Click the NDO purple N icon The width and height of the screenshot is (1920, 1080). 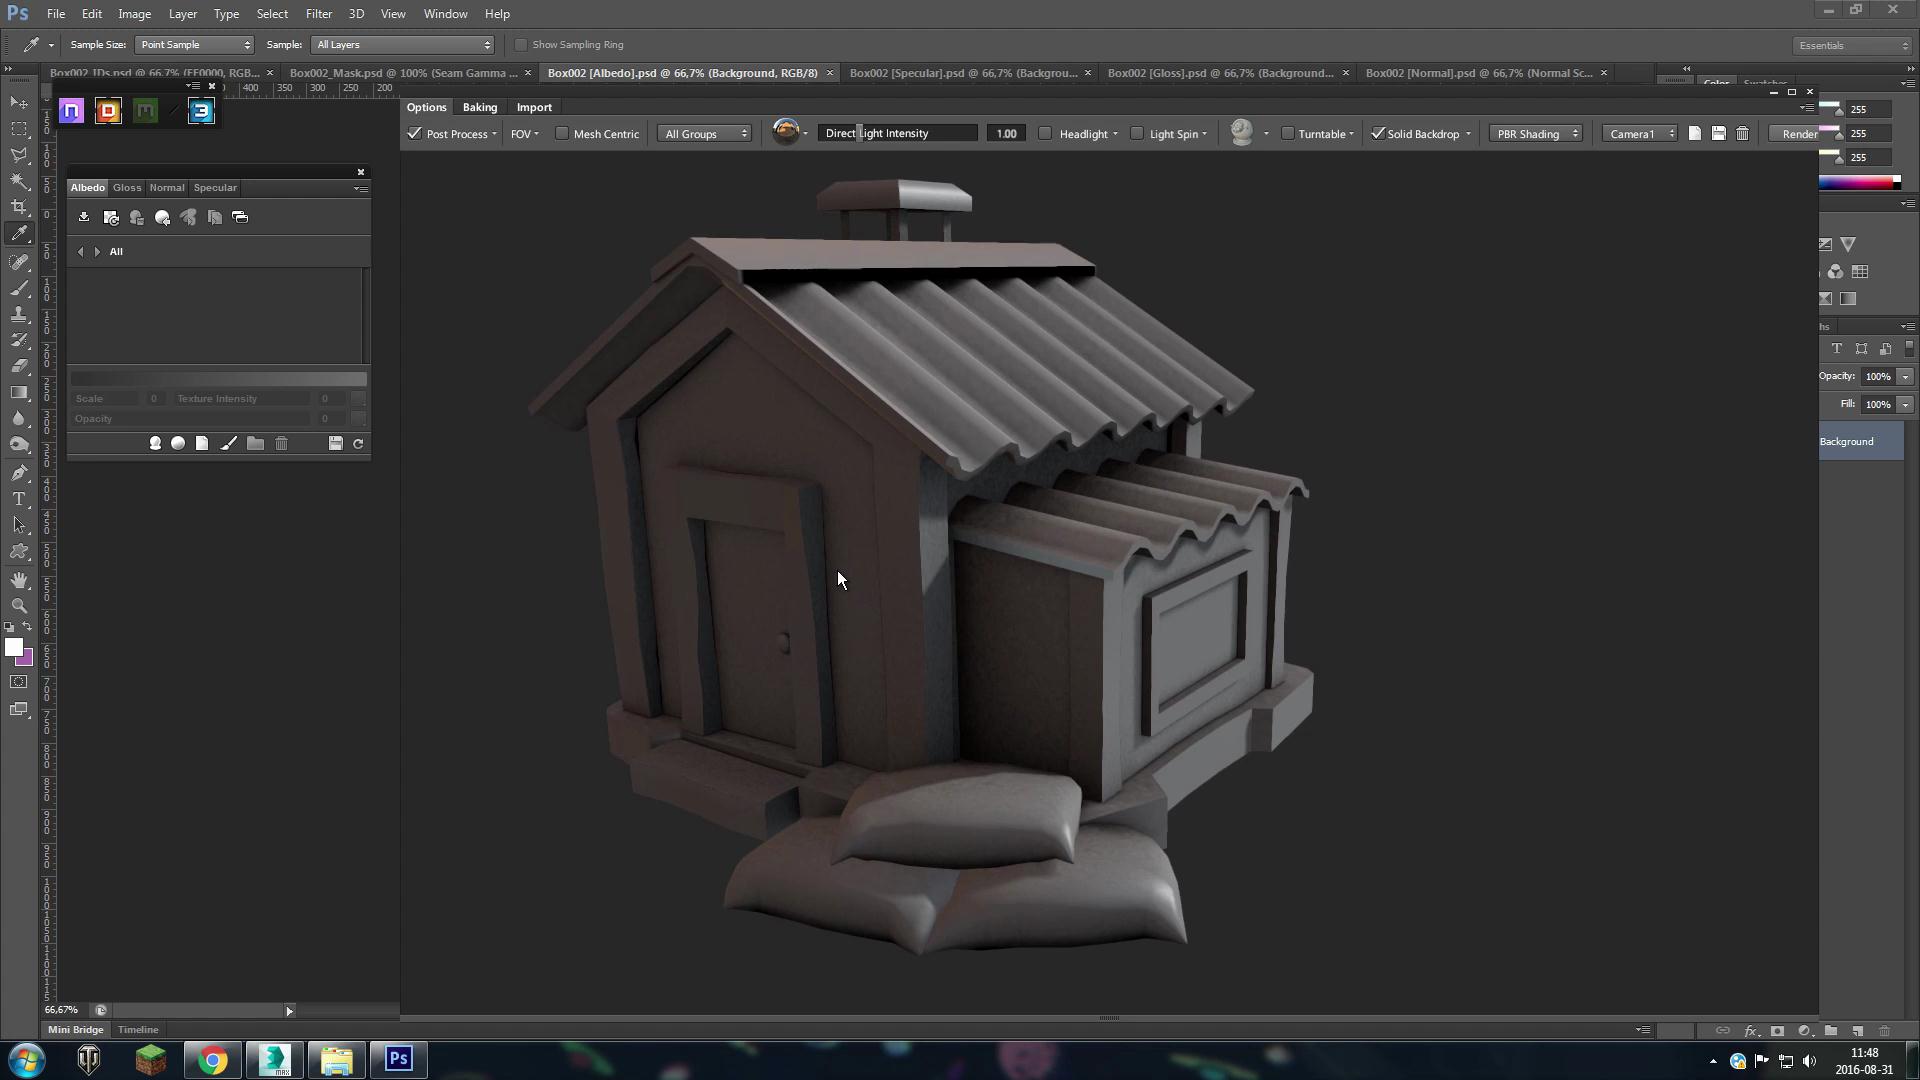coord(71,111)
